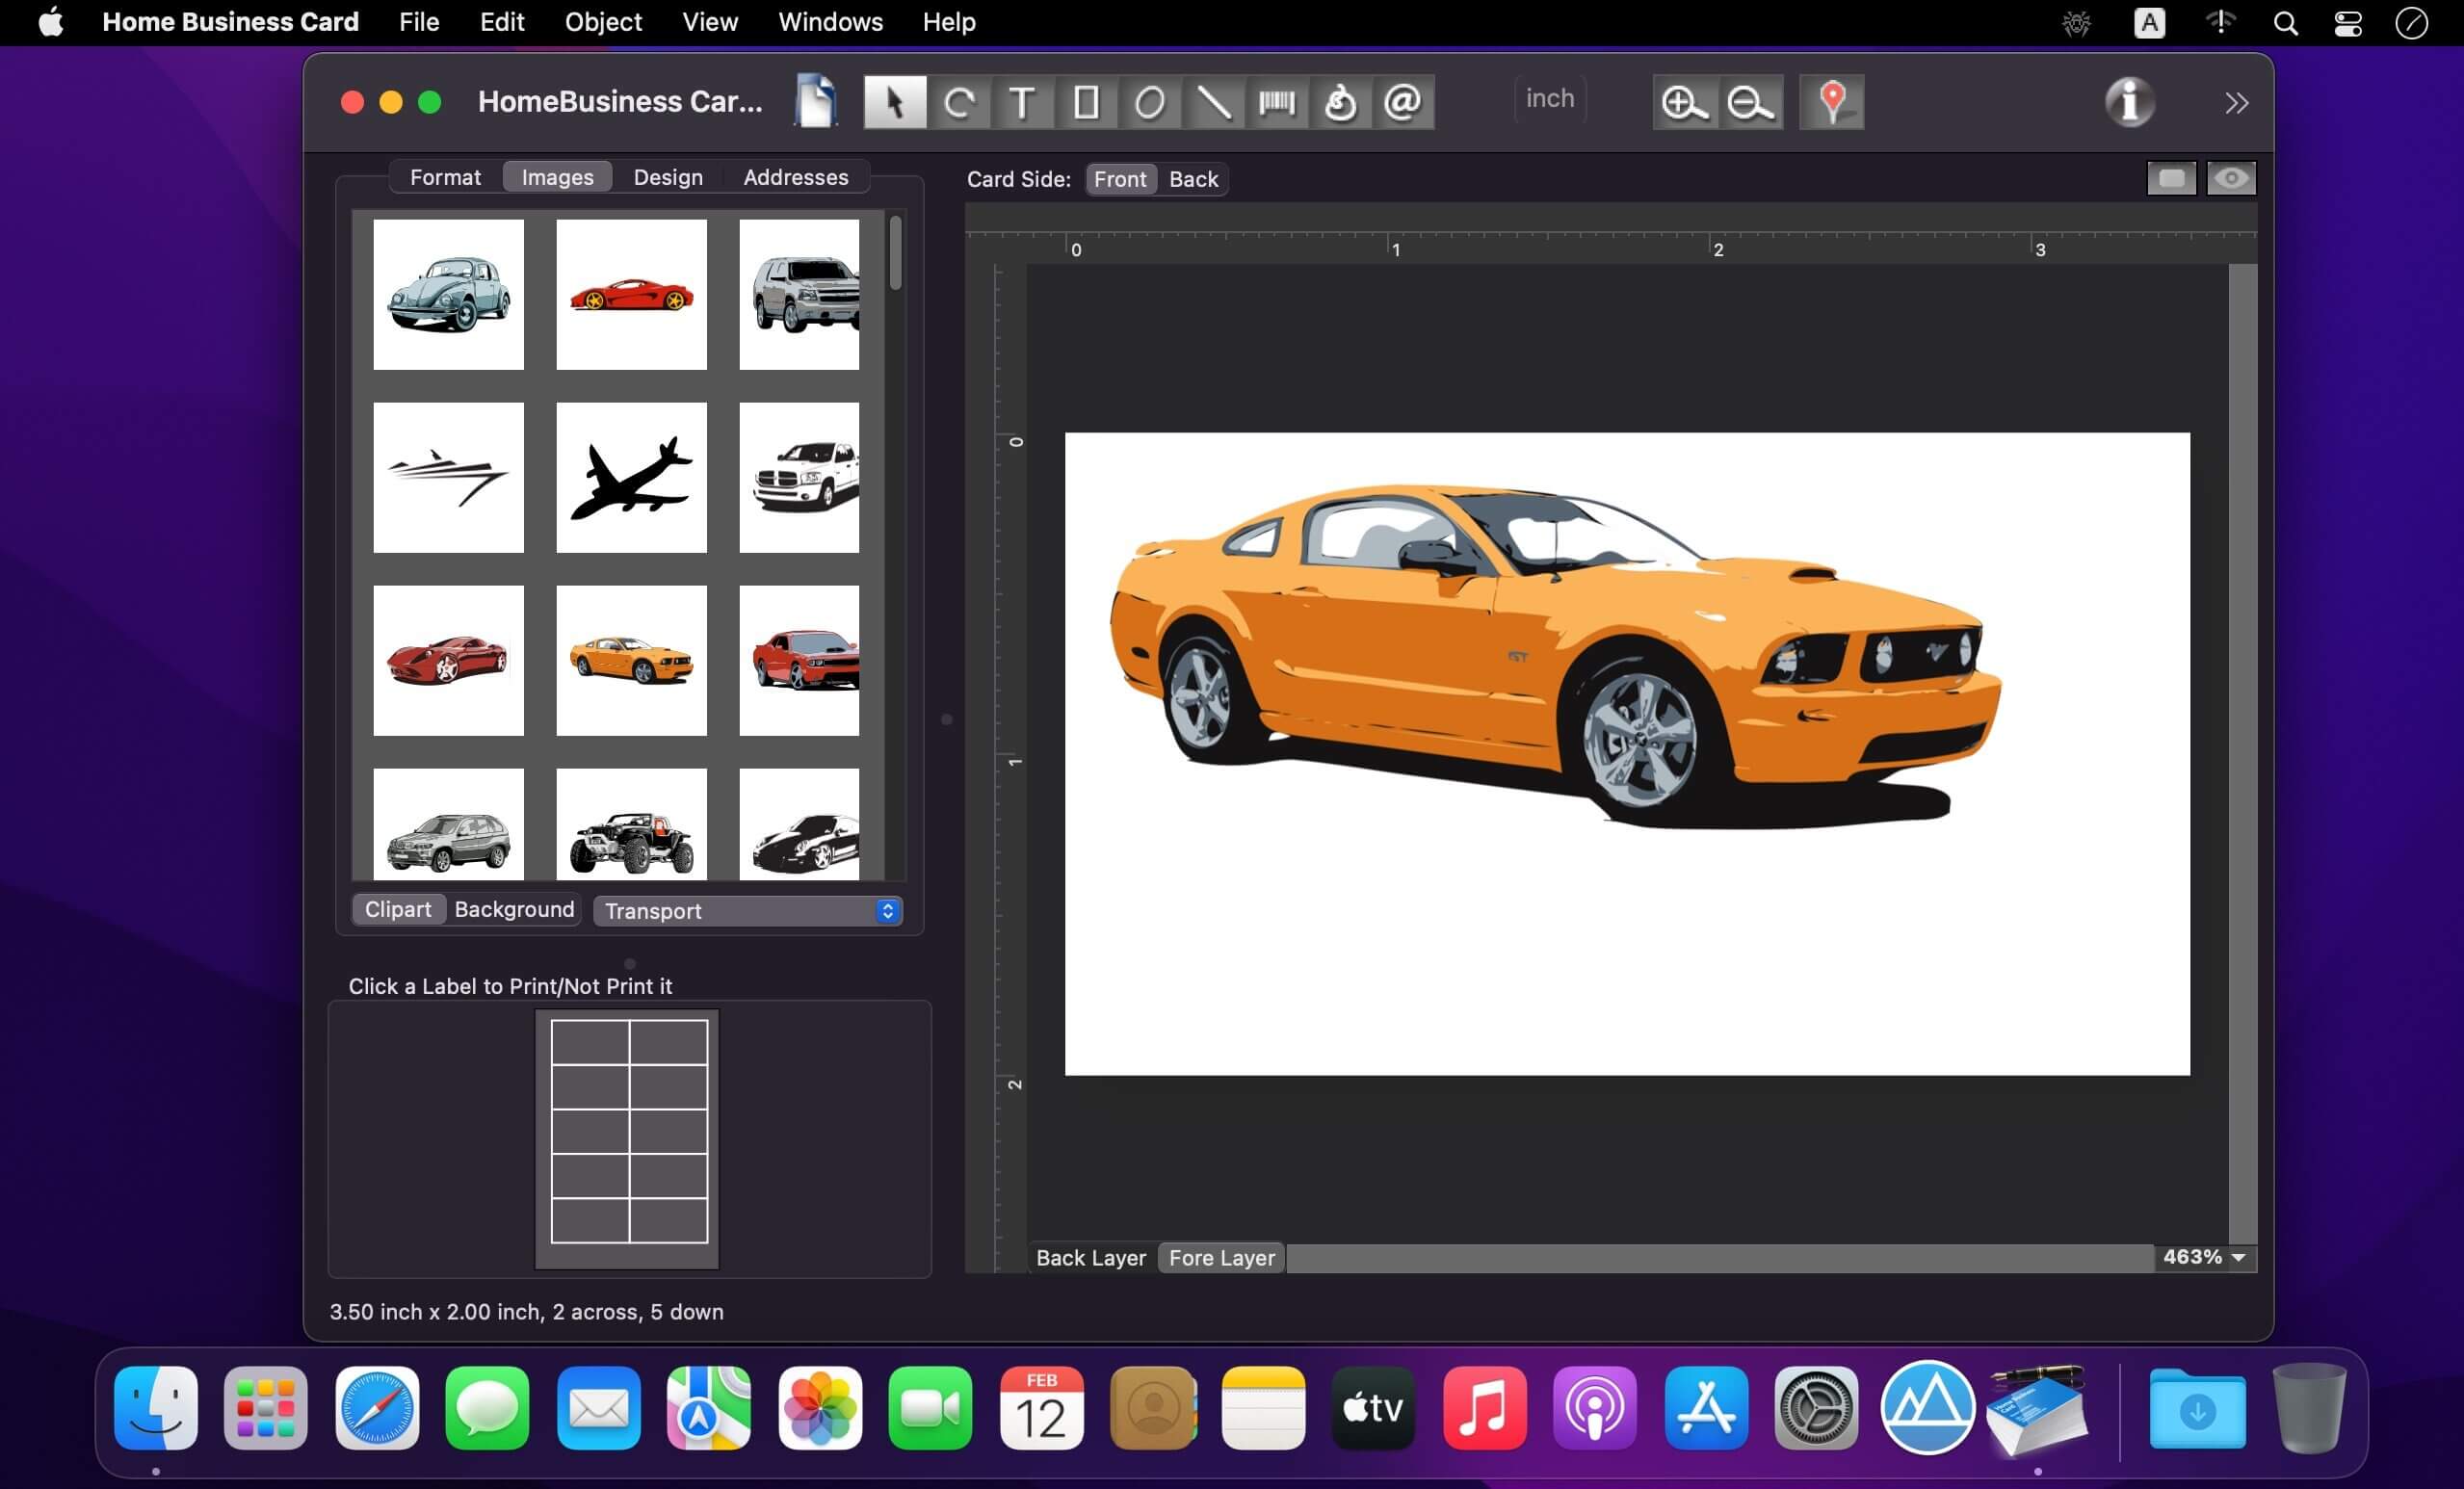Open the View menu

pos(710,22)
